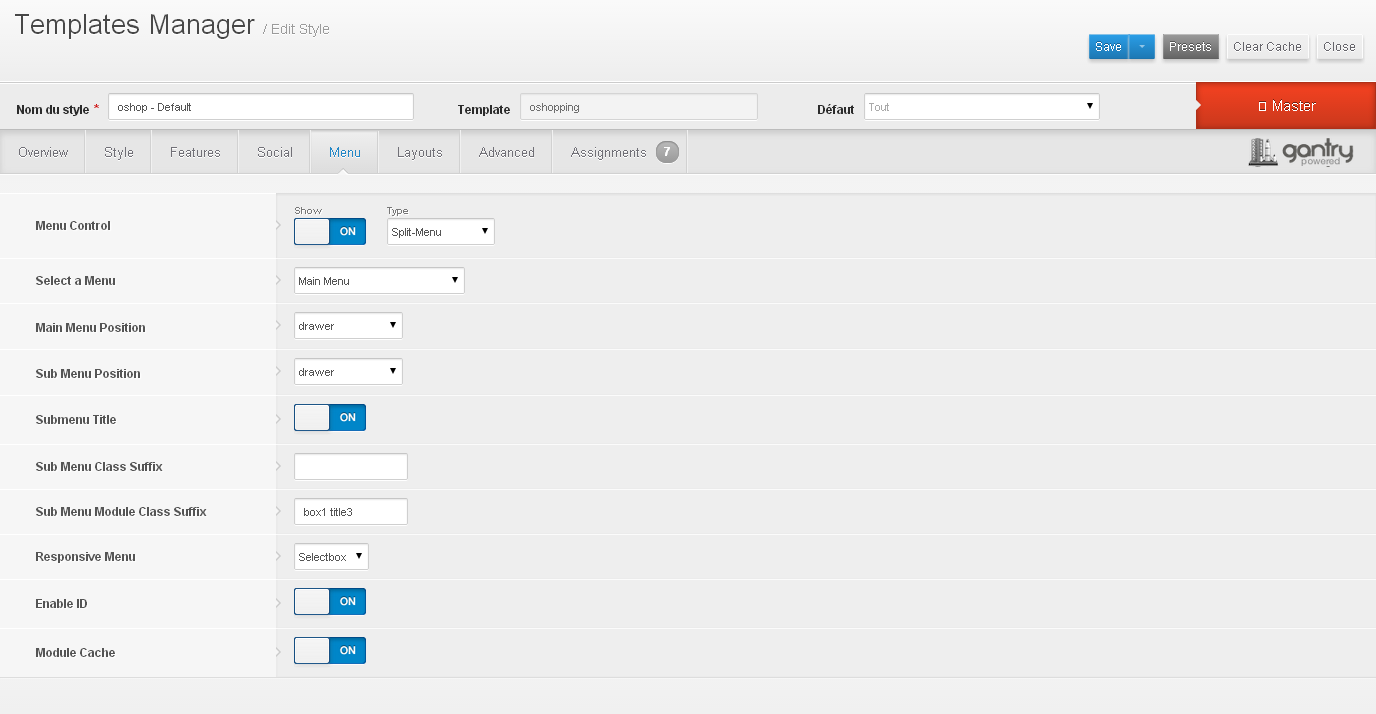Switch to the Style tab
This screenshot has height=714, width=1376.
click(118, 152)
